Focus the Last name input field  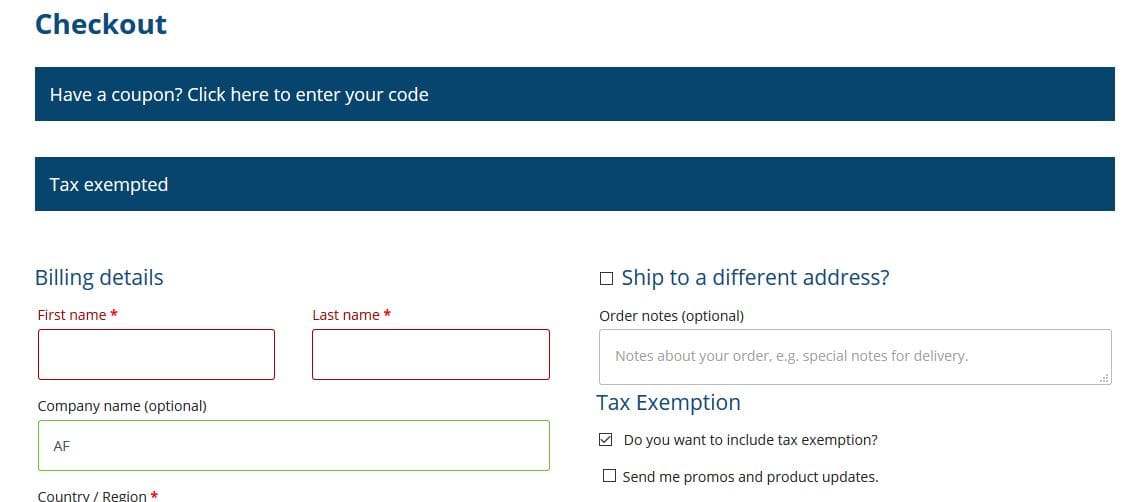coord(431,355)
